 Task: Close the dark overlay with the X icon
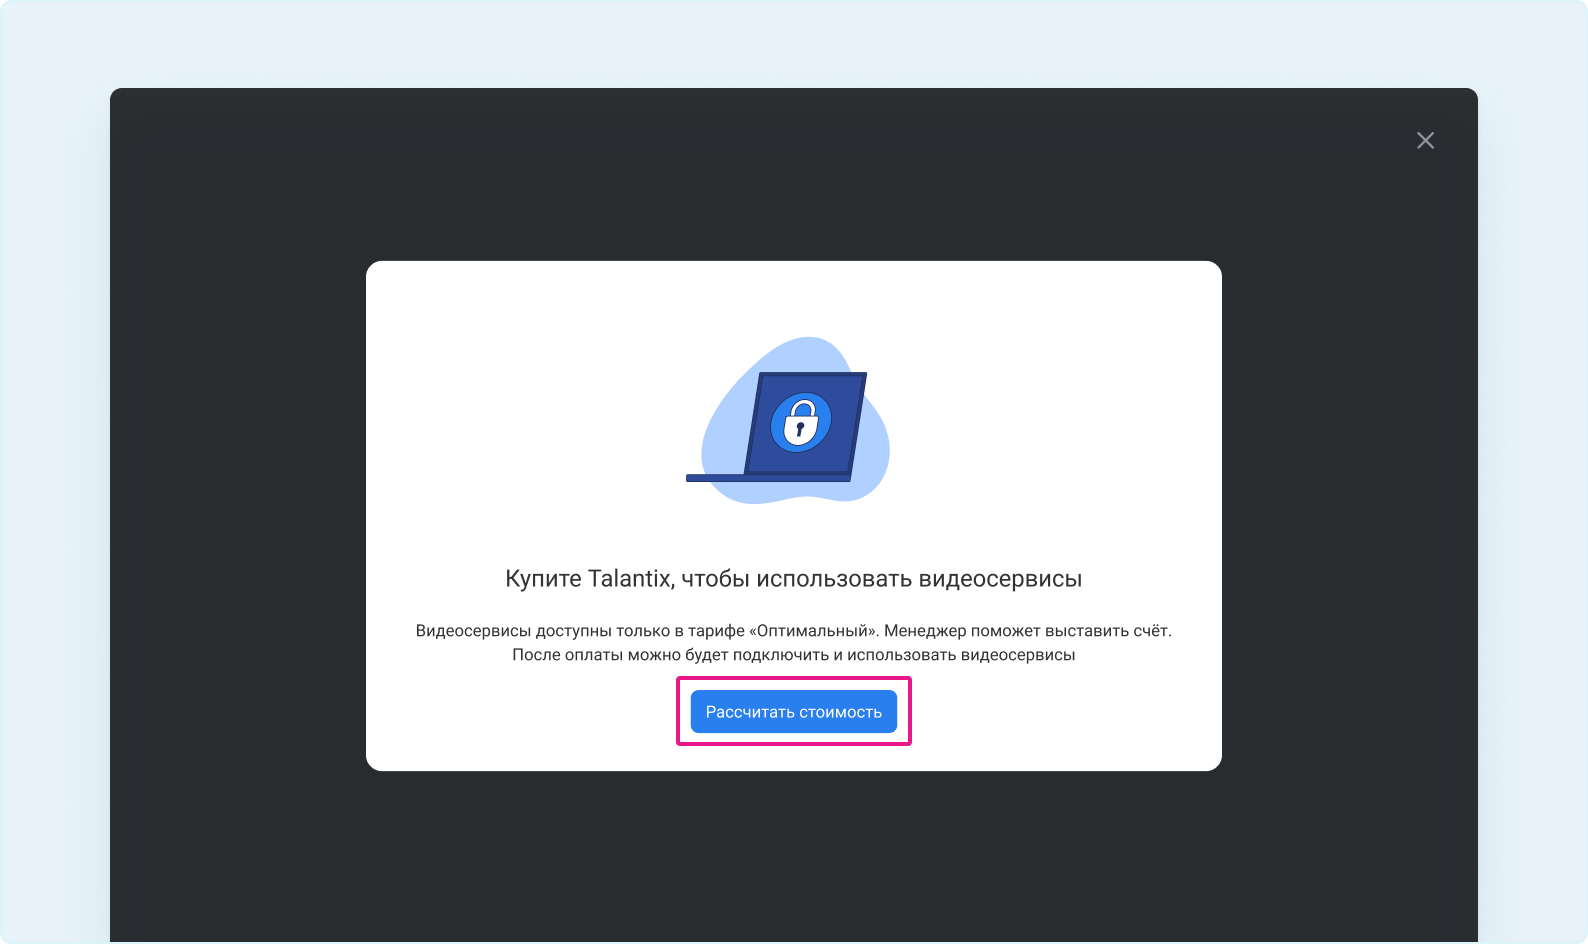[x=1425, y=141]
